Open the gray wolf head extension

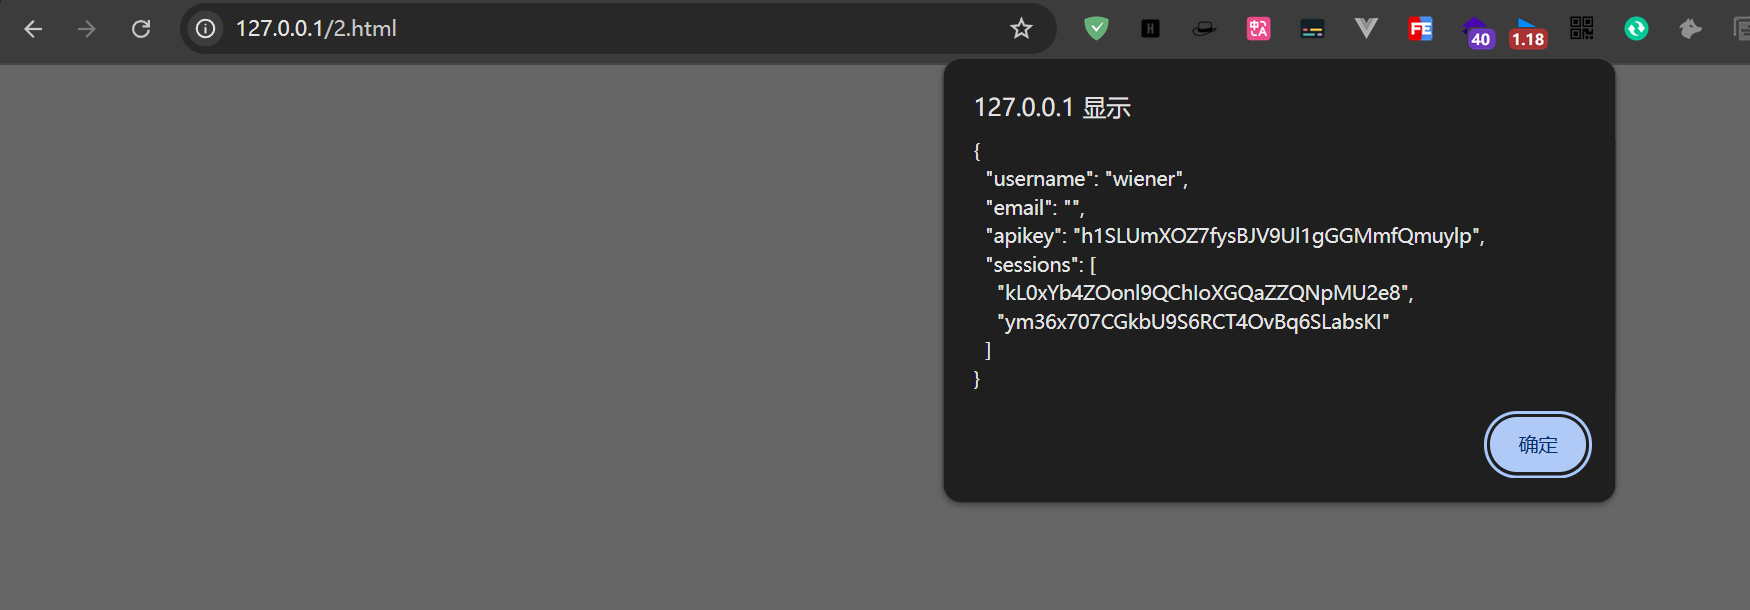coord(1690,29)
